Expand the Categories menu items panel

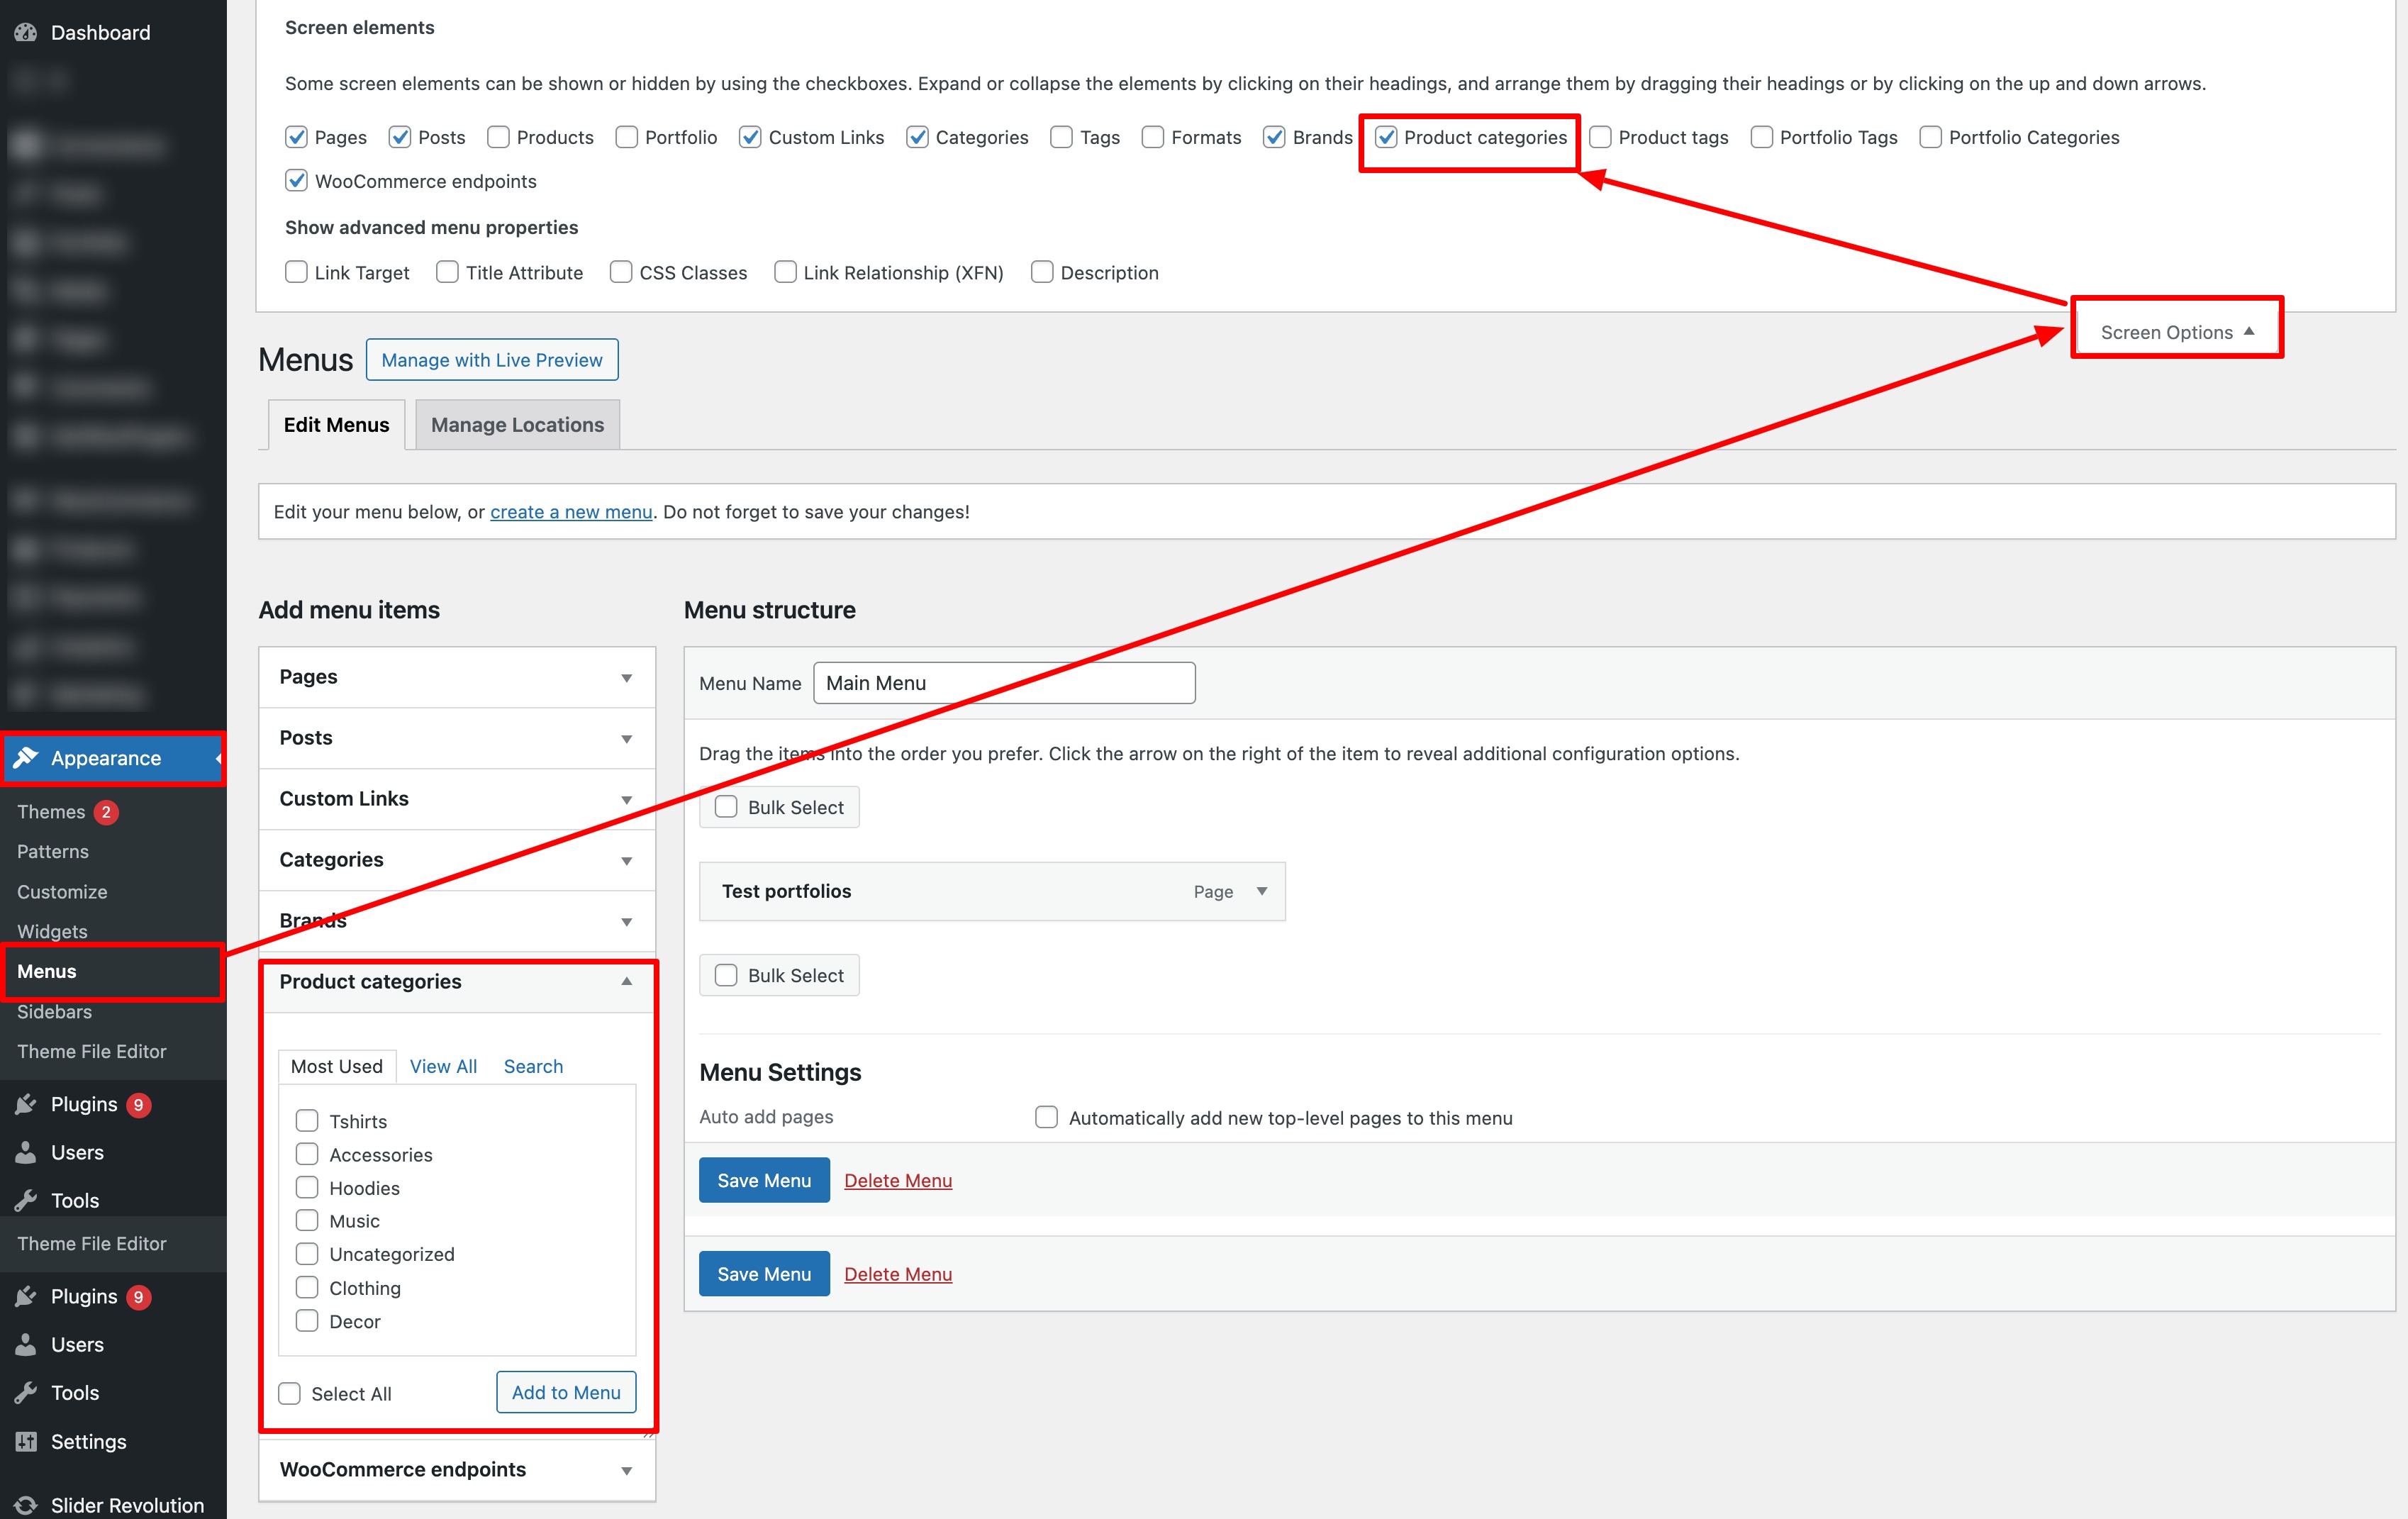coord(457,860)
